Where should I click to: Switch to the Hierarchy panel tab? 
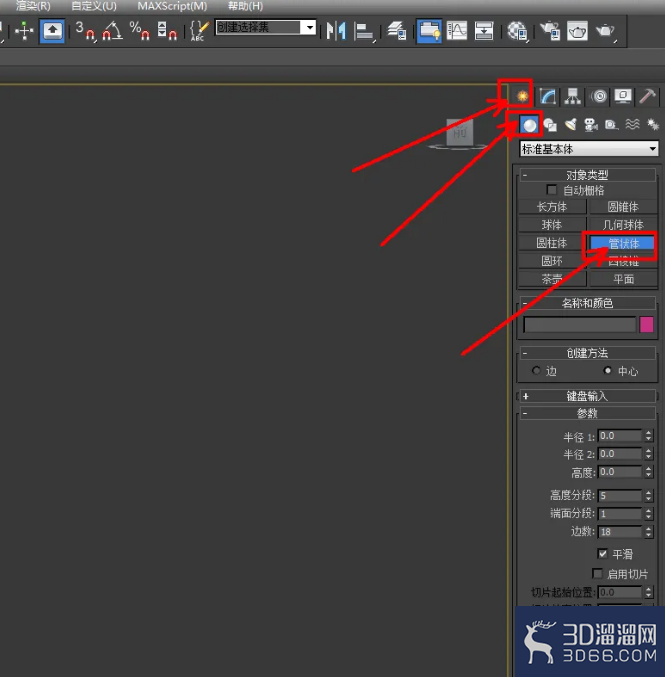pyautogui.click(x=573, y=96)
